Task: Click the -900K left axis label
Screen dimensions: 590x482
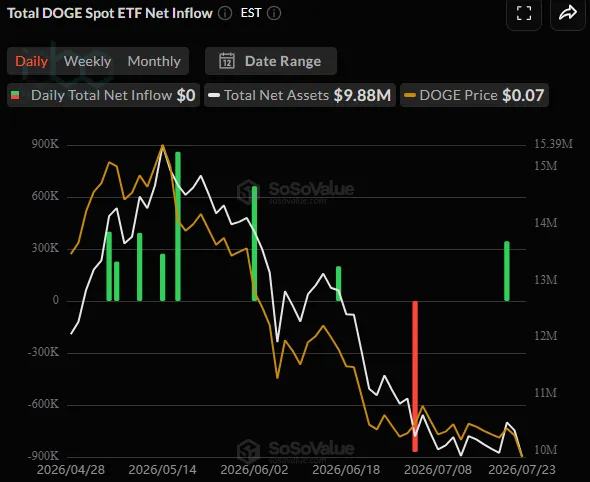Action: [43, 456]
